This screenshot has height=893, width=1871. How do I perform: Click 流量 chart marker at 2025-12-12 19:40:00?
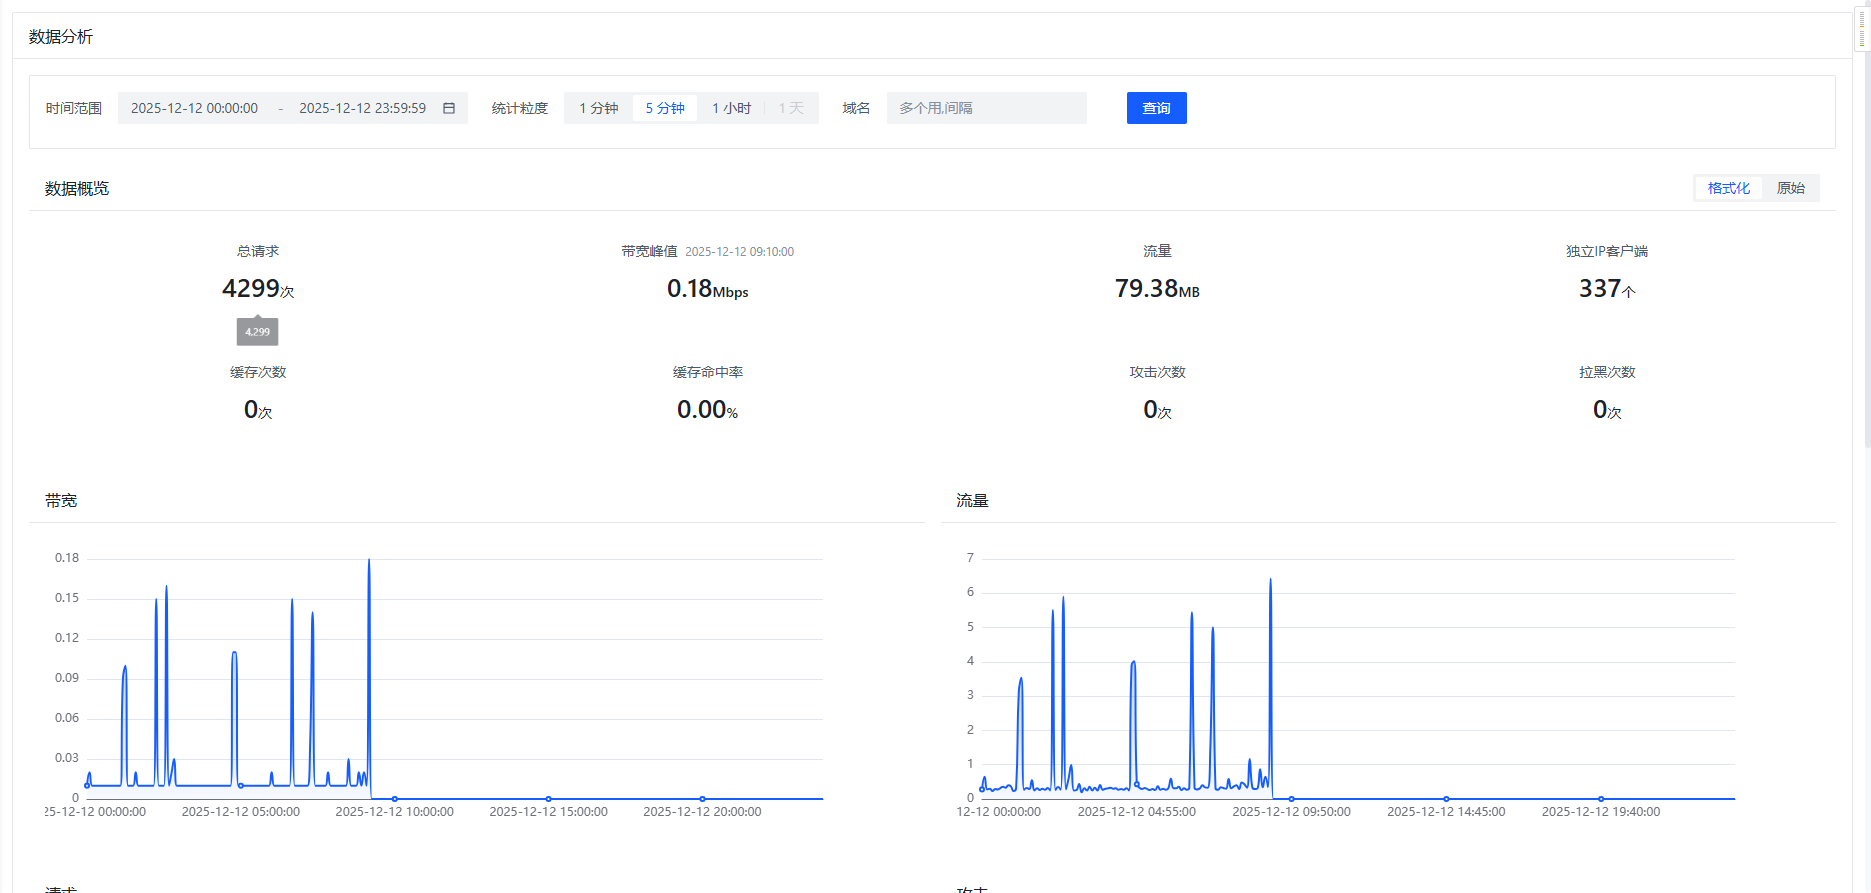[1601, 799]
